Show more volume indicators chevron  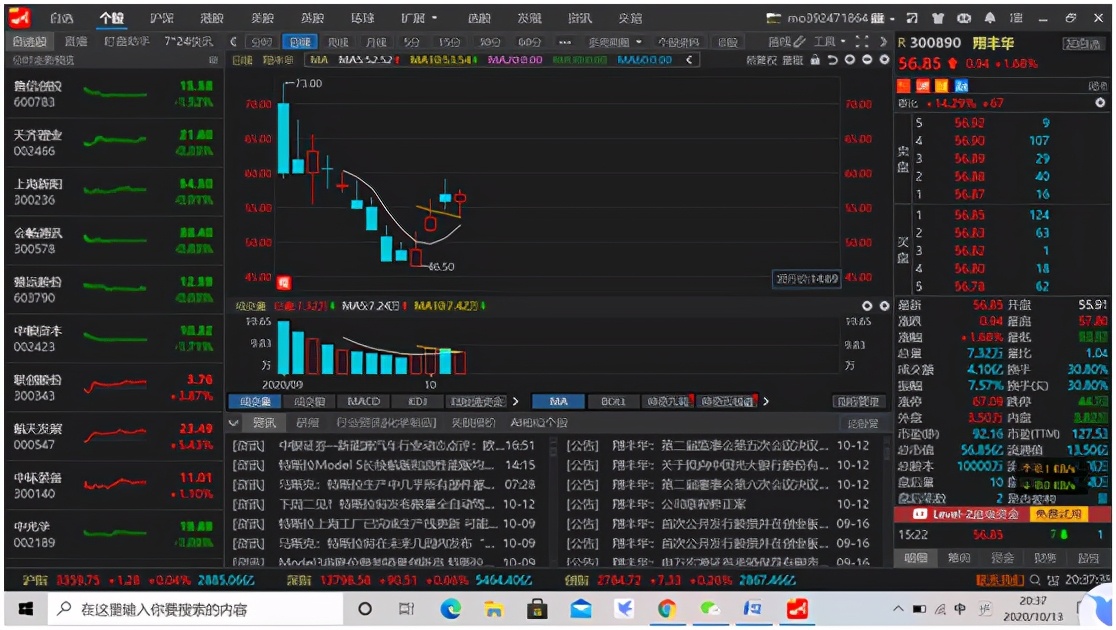515,401
